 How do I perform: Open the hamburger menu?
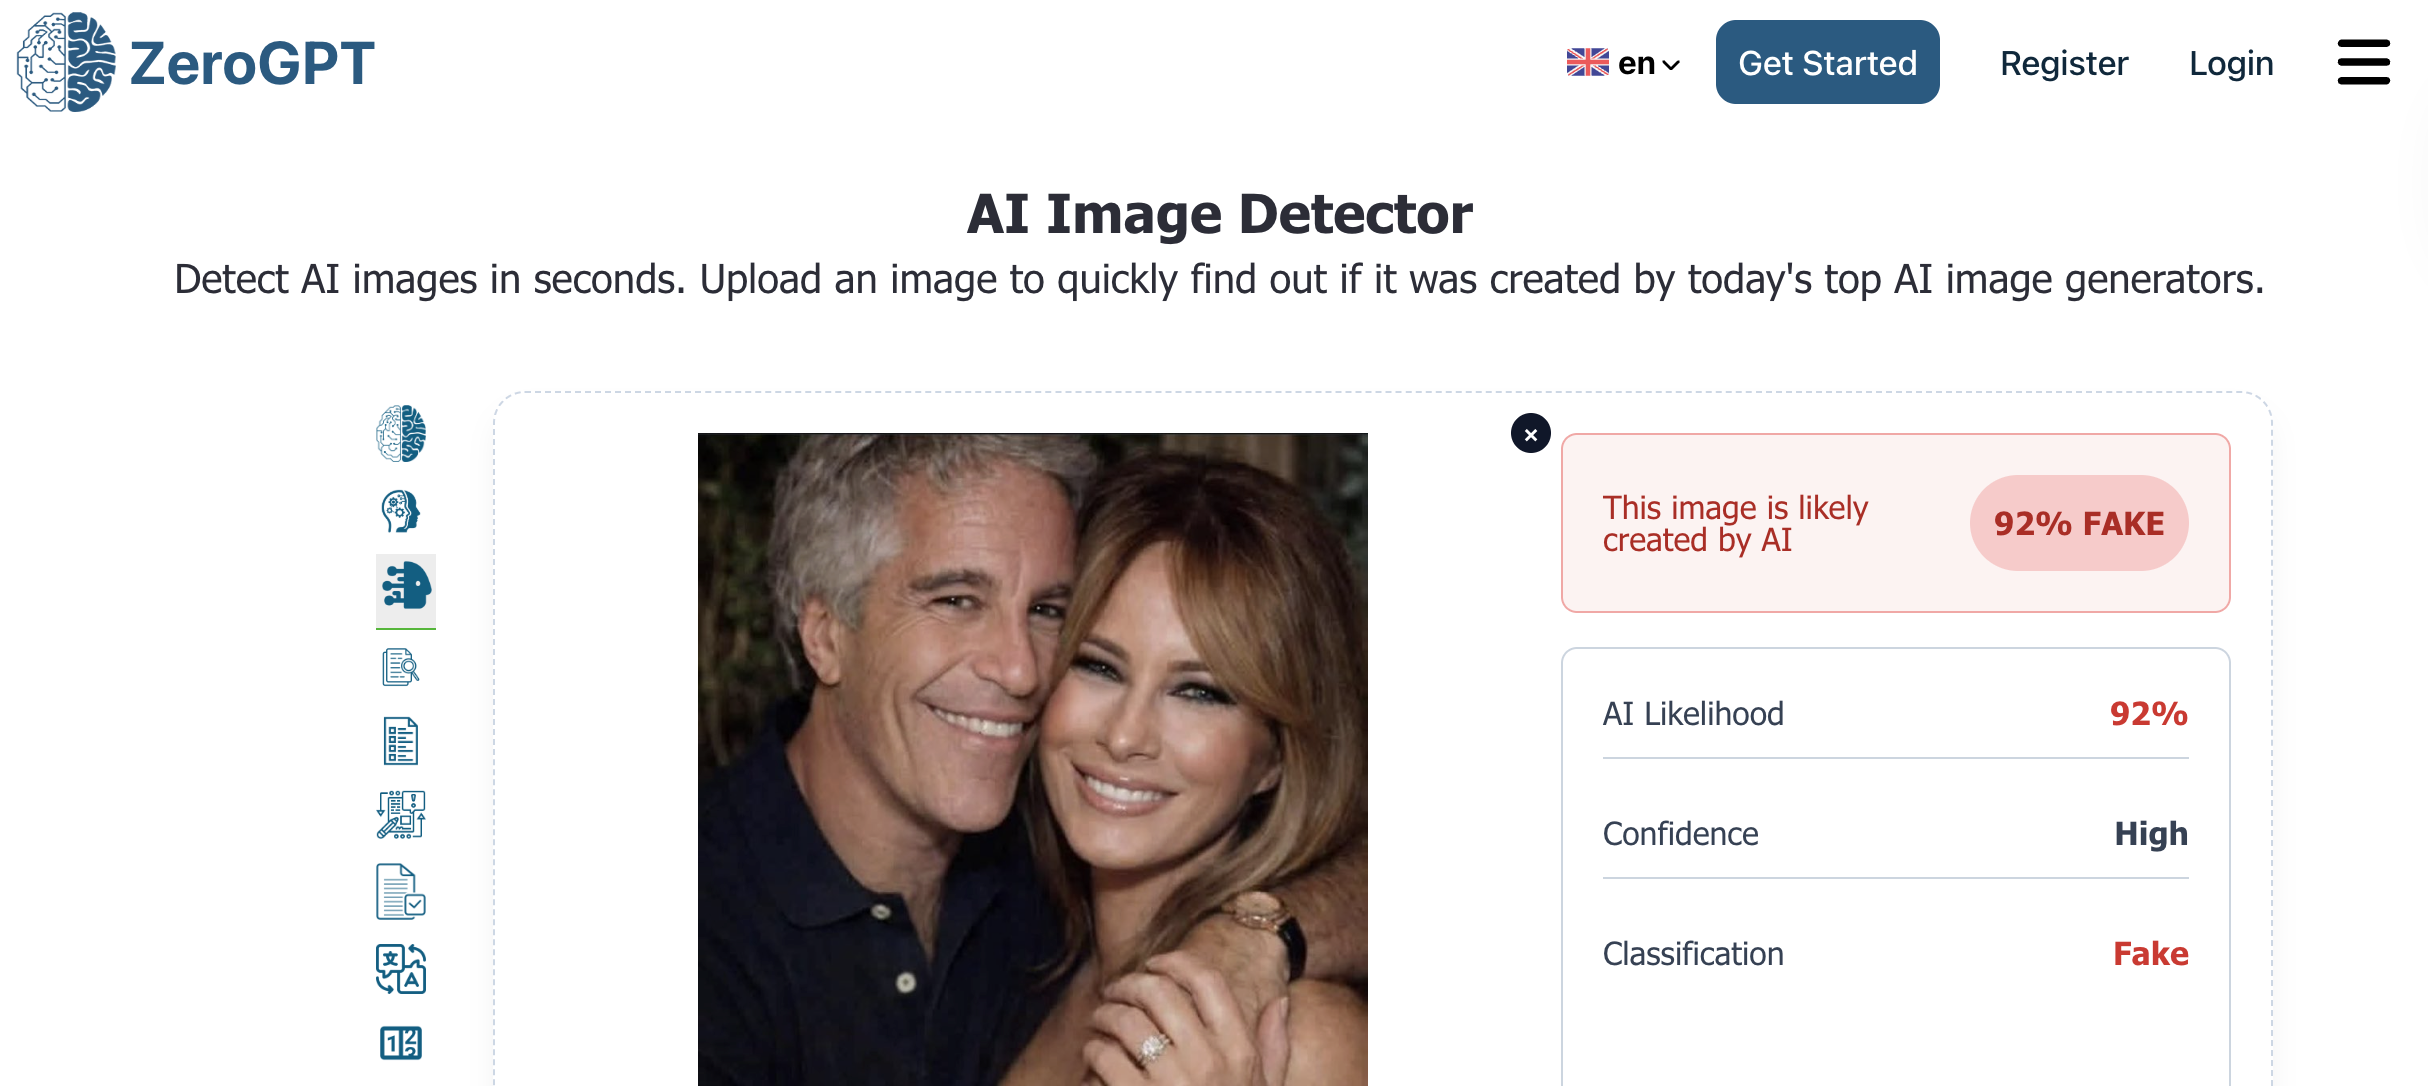pyautogui.click(x=2363, y=62)
